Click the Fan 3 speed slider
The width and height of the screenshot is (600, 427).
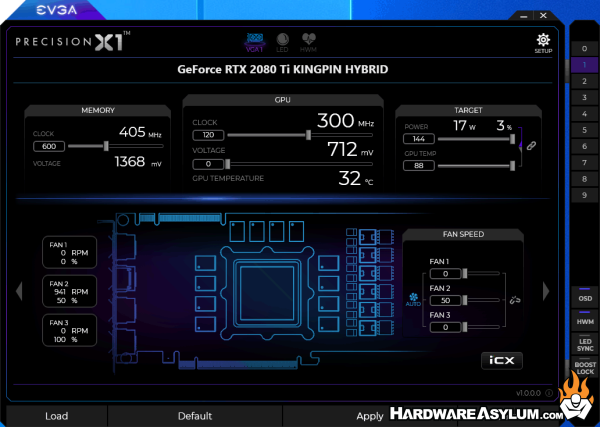point(482,327)
